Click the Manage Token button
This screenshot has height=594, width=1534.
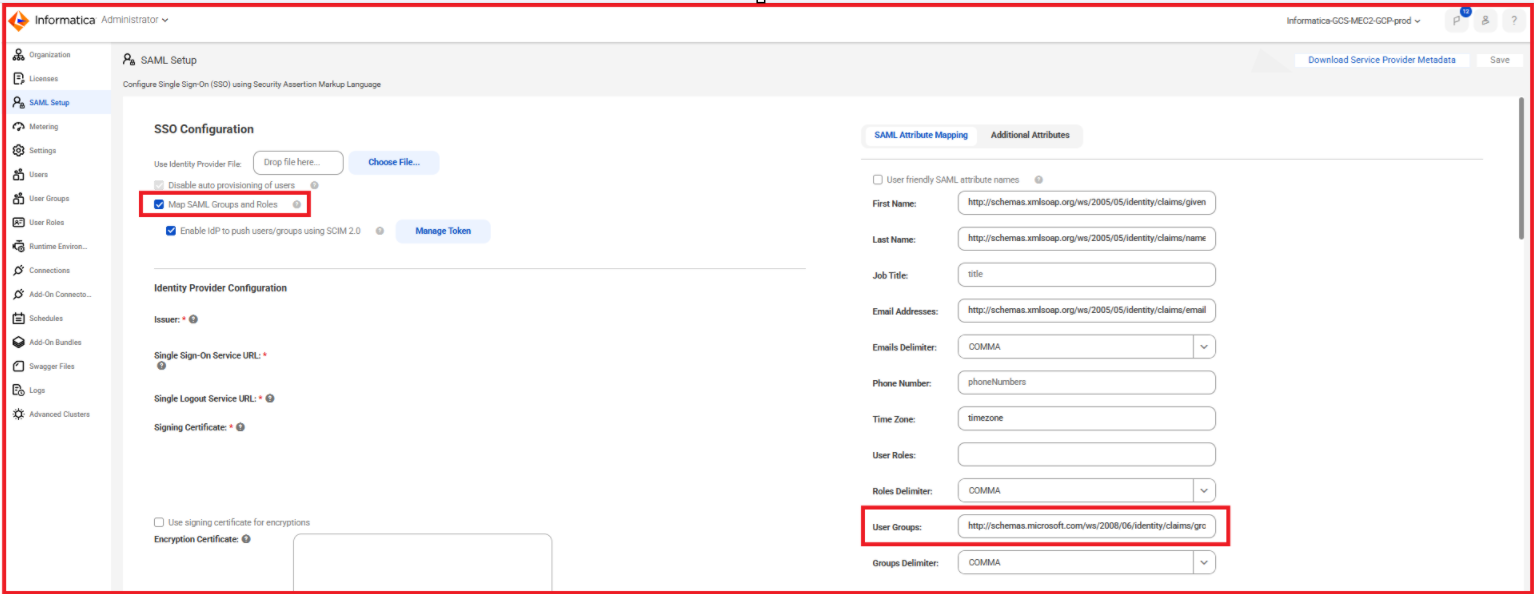[443, 231]
